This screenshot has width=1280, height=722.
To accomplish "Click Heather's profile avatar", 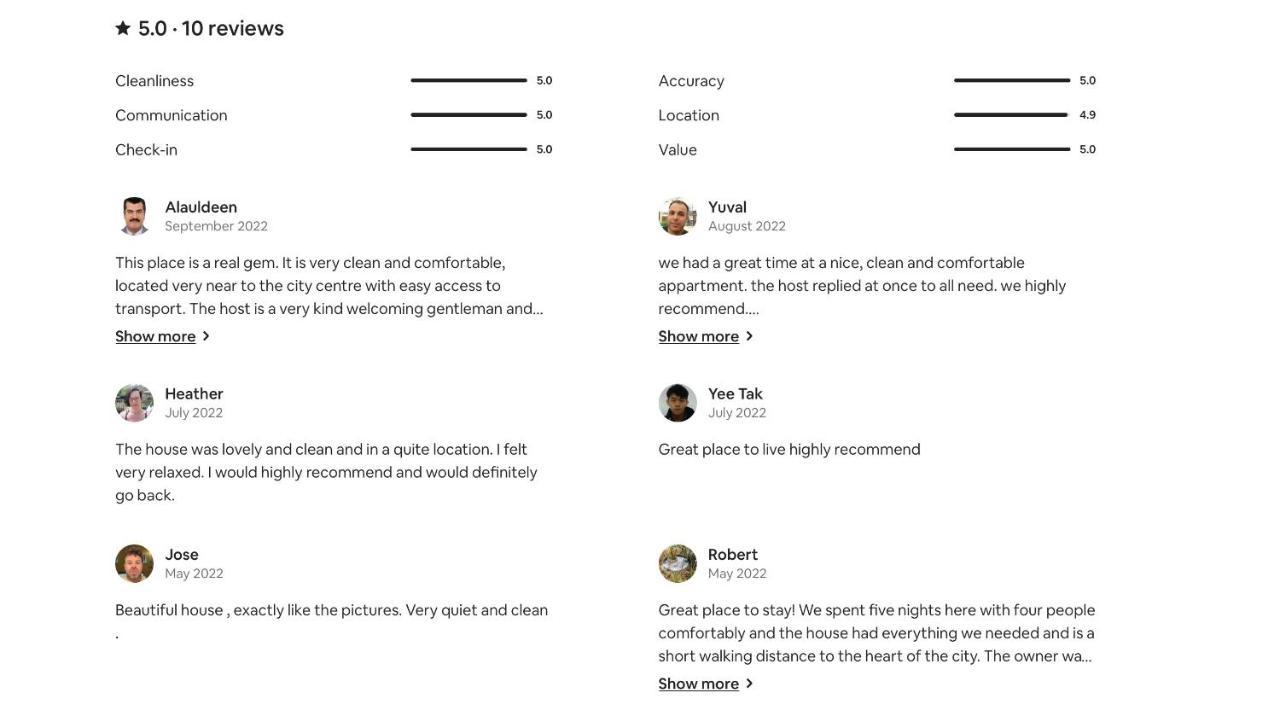I will coord(134,403).
